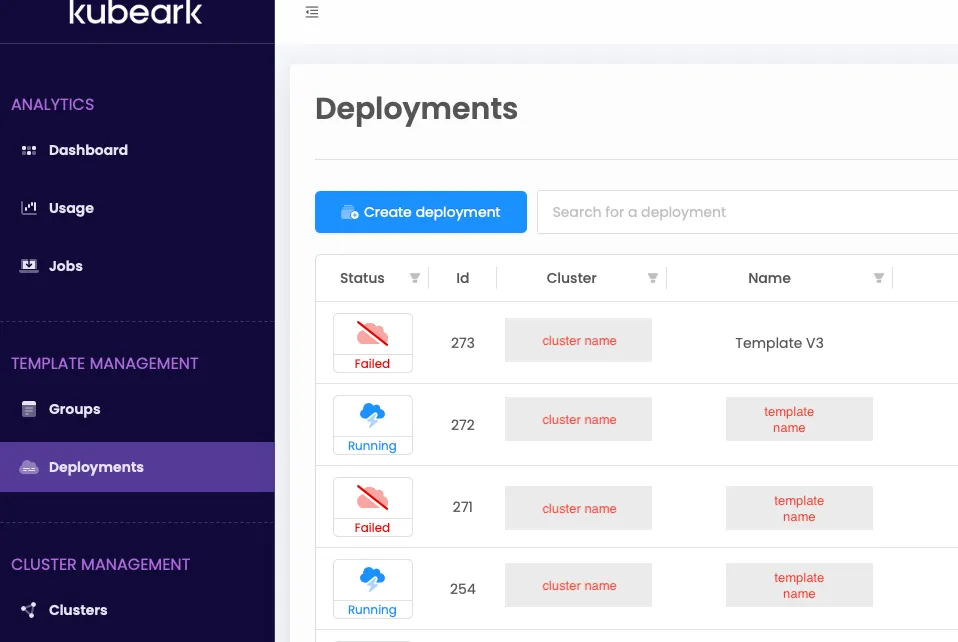Click template name cell in row 254
This screenshot has width=958, height=642.
coord(799,585)
